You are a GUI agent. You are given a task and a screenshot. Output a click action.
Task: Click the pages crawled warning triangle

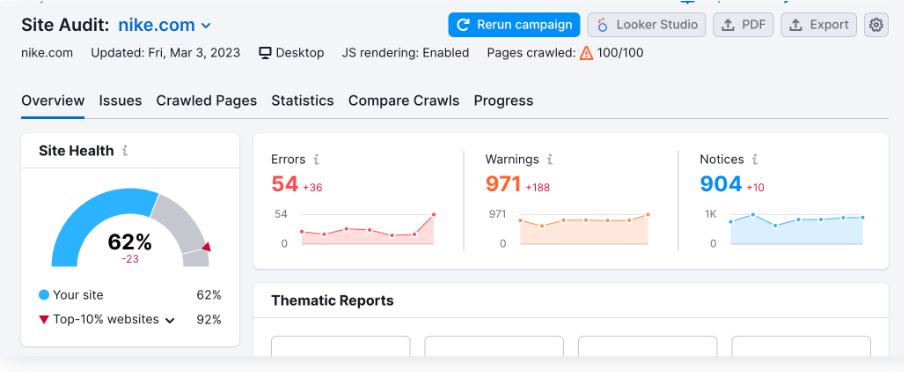click(586, 53)
